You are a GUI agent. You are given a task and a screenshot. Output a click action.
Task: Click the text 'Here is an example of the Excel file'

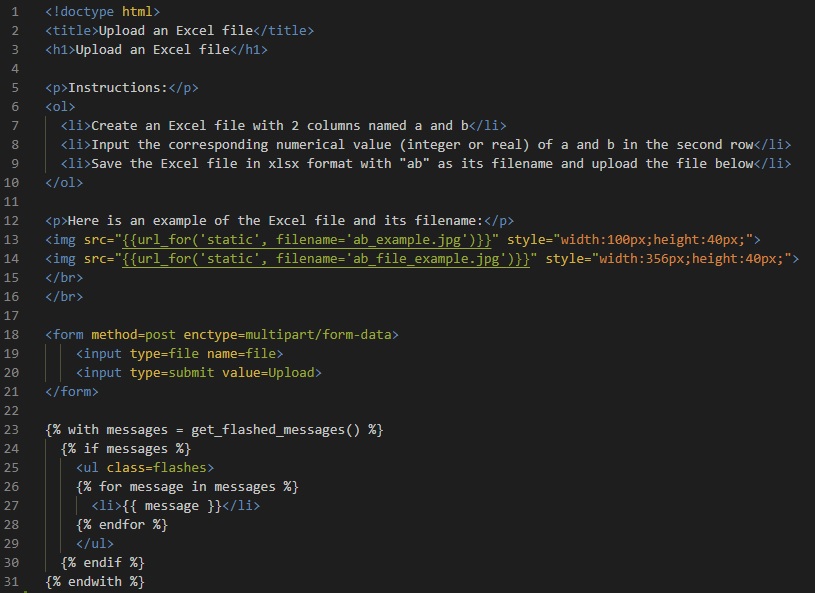tap(206, 221)
